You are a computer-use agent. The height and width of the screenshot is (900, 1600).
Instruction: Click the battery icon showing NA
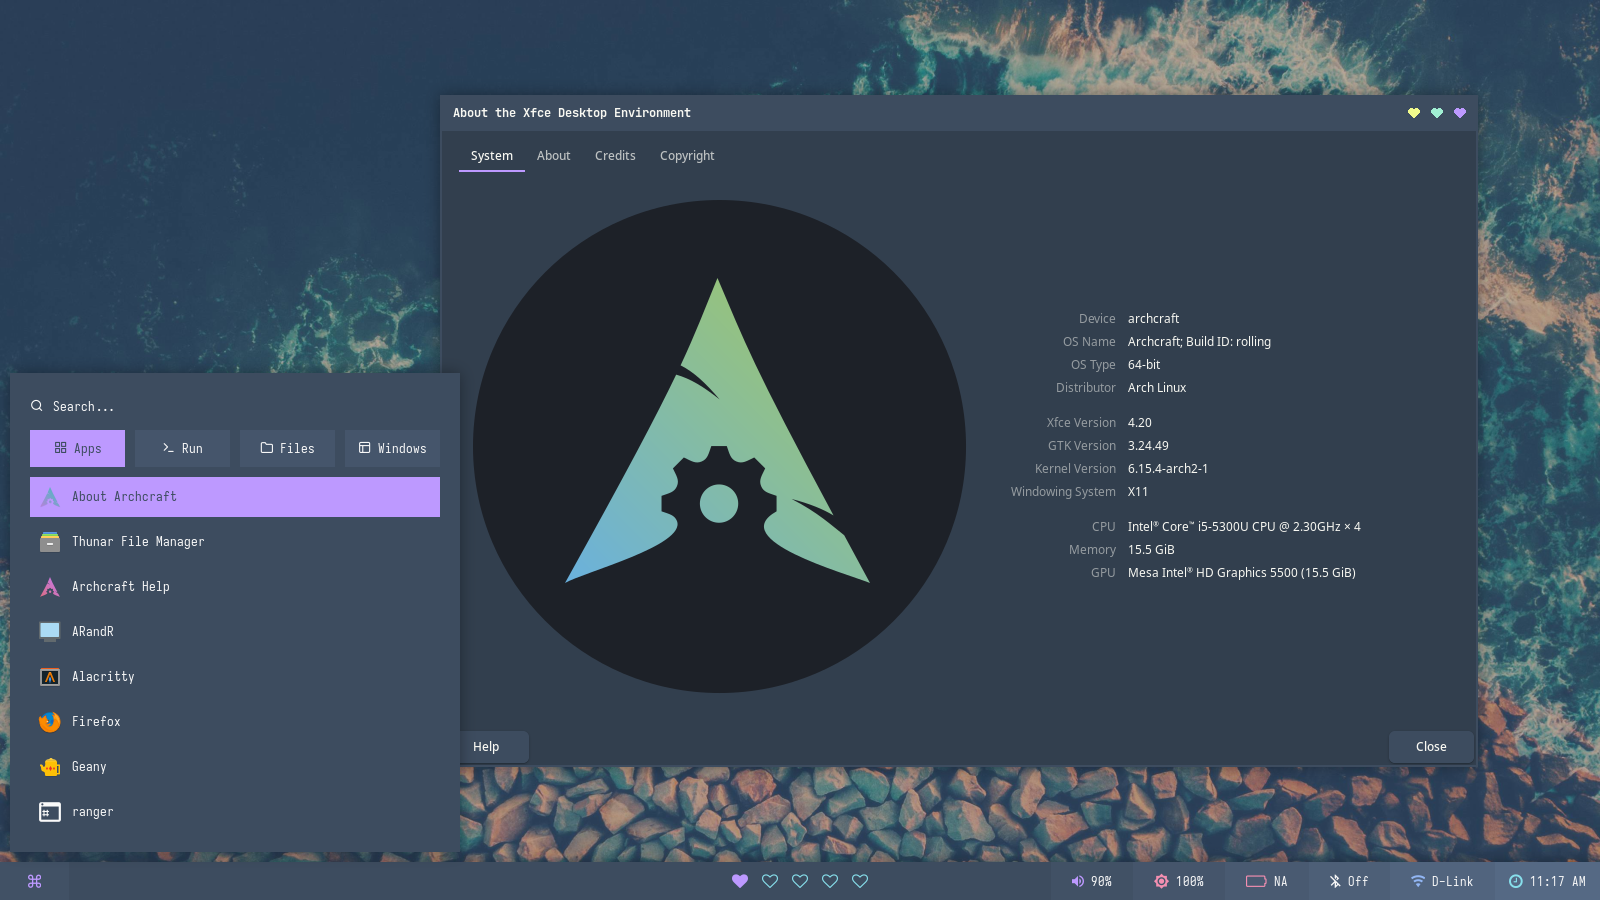(1256, 881)
